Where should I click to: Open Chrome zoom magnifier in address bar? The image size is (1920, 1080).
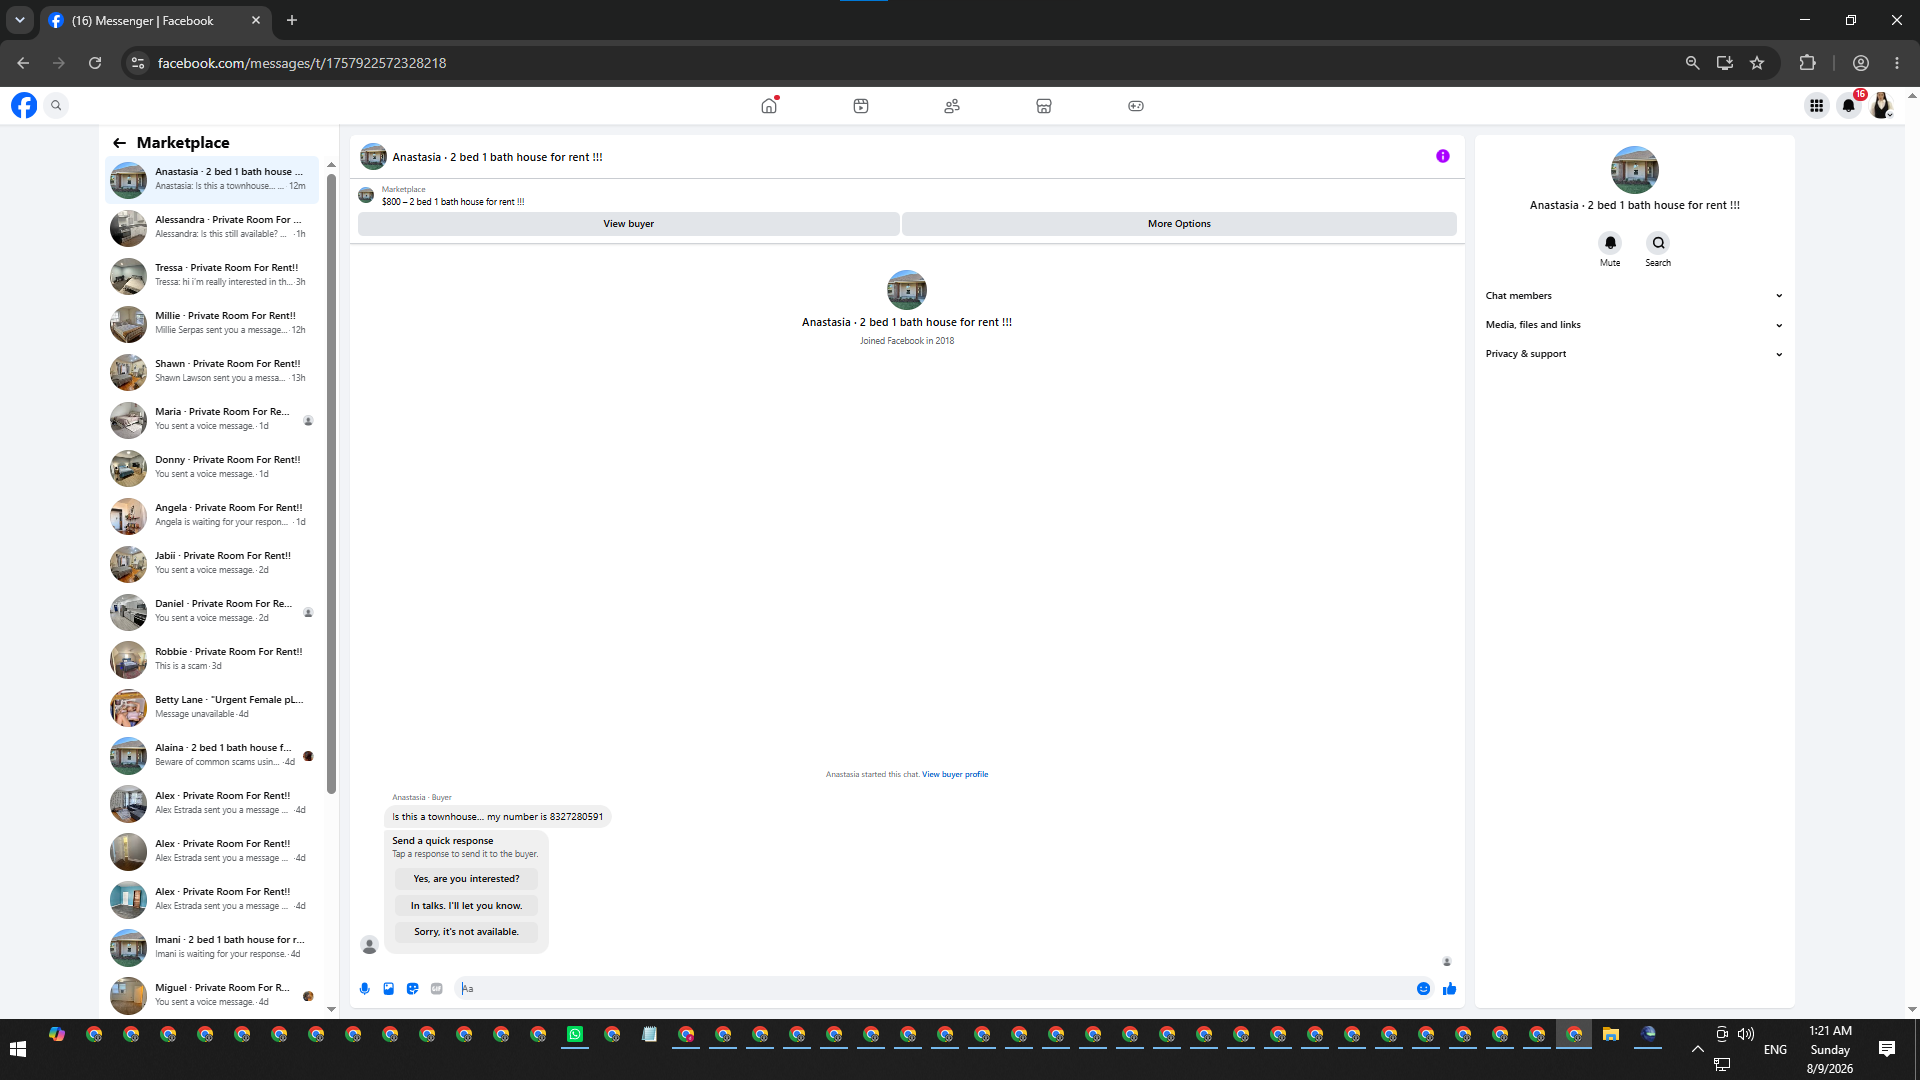click(x=1692, y=63)
